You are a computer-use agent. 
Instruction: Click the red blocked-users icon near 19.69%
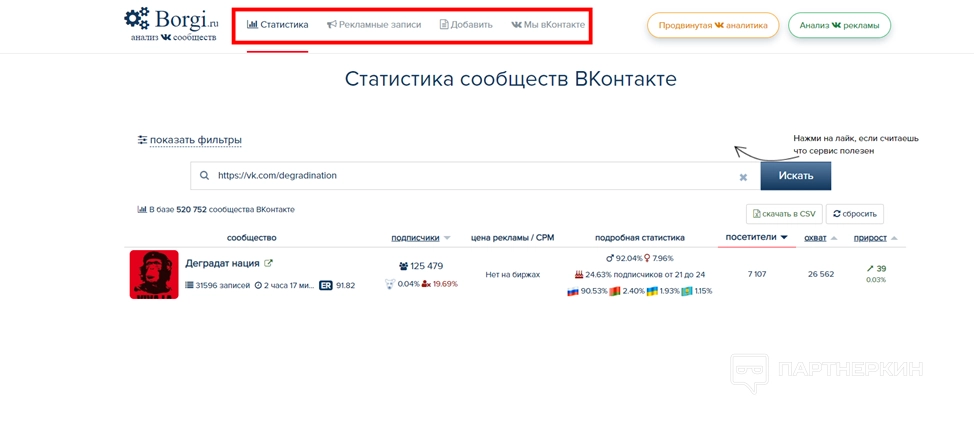[x=426, y=284]
